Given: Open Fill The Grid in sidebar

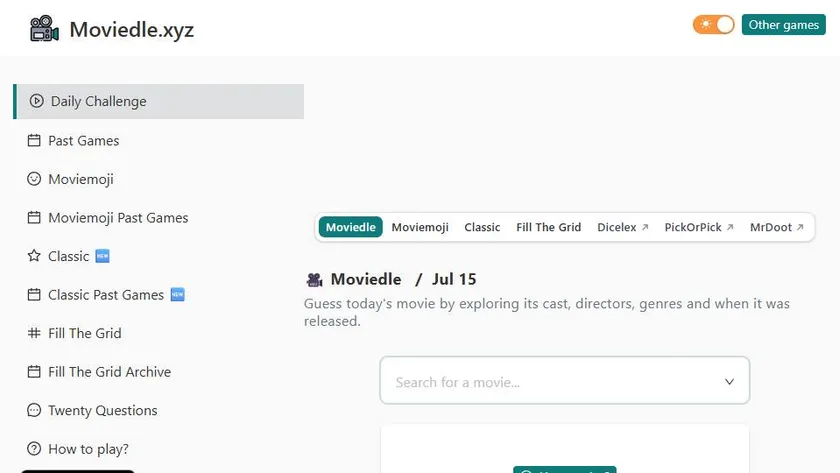Looking at the screenshot, I should (85, 333).
